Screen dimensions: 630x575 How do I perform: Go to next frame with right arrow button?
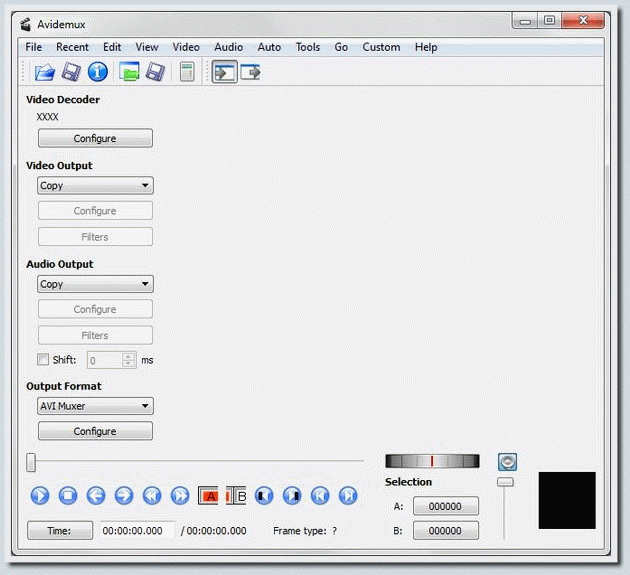124,495
